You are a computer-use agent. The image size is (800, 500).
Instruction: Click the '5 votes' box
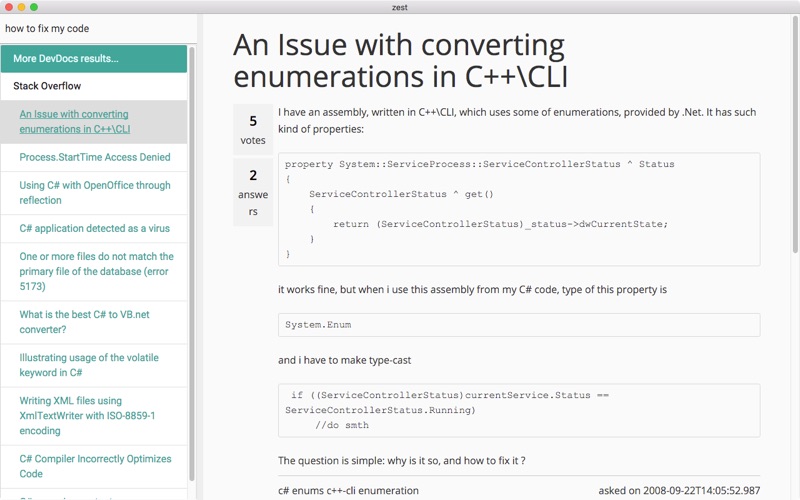pyautogui.click(x=253, y=130)
